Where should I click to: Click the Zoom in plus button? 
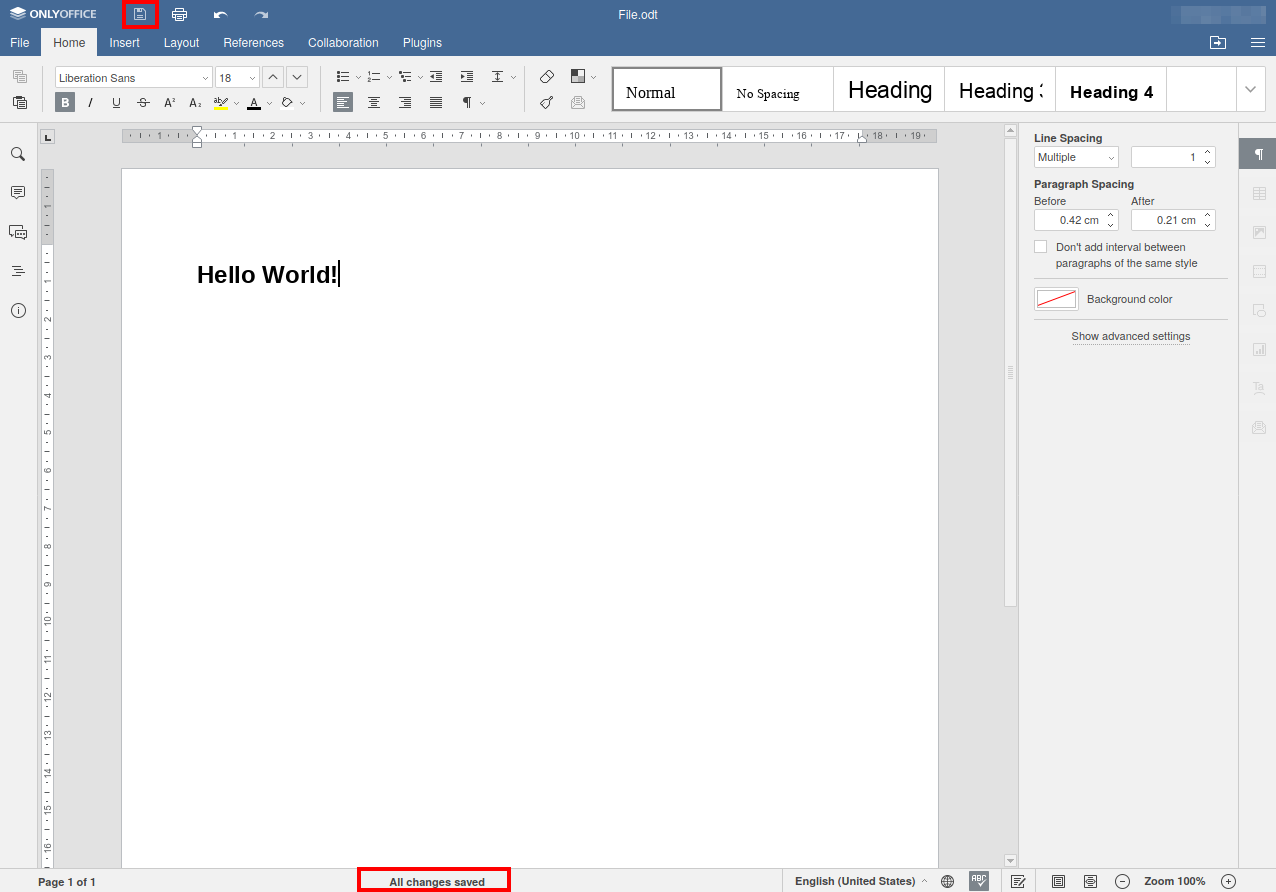[1229, 881]
